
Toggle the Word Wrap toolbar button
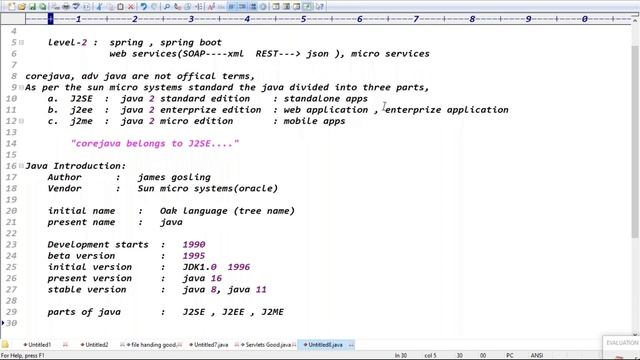[x=232, y=7]
